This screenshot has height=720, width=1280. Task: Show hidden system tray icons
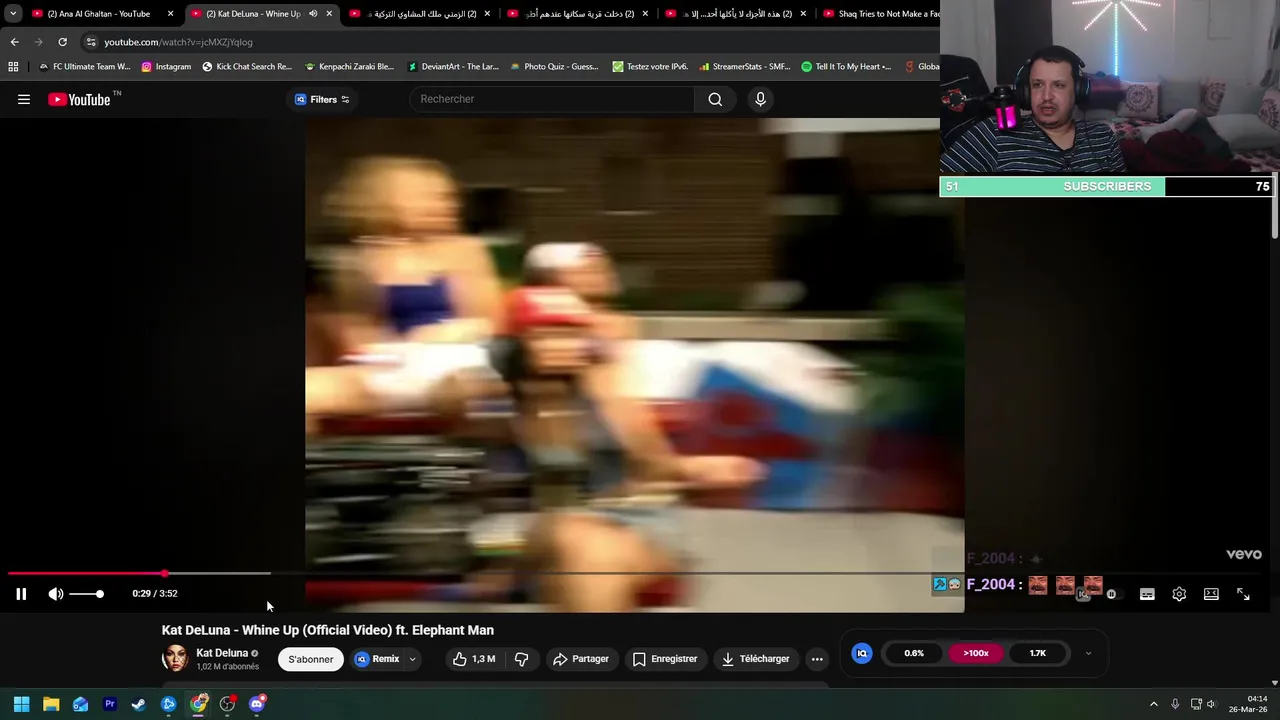point(1153,704)
